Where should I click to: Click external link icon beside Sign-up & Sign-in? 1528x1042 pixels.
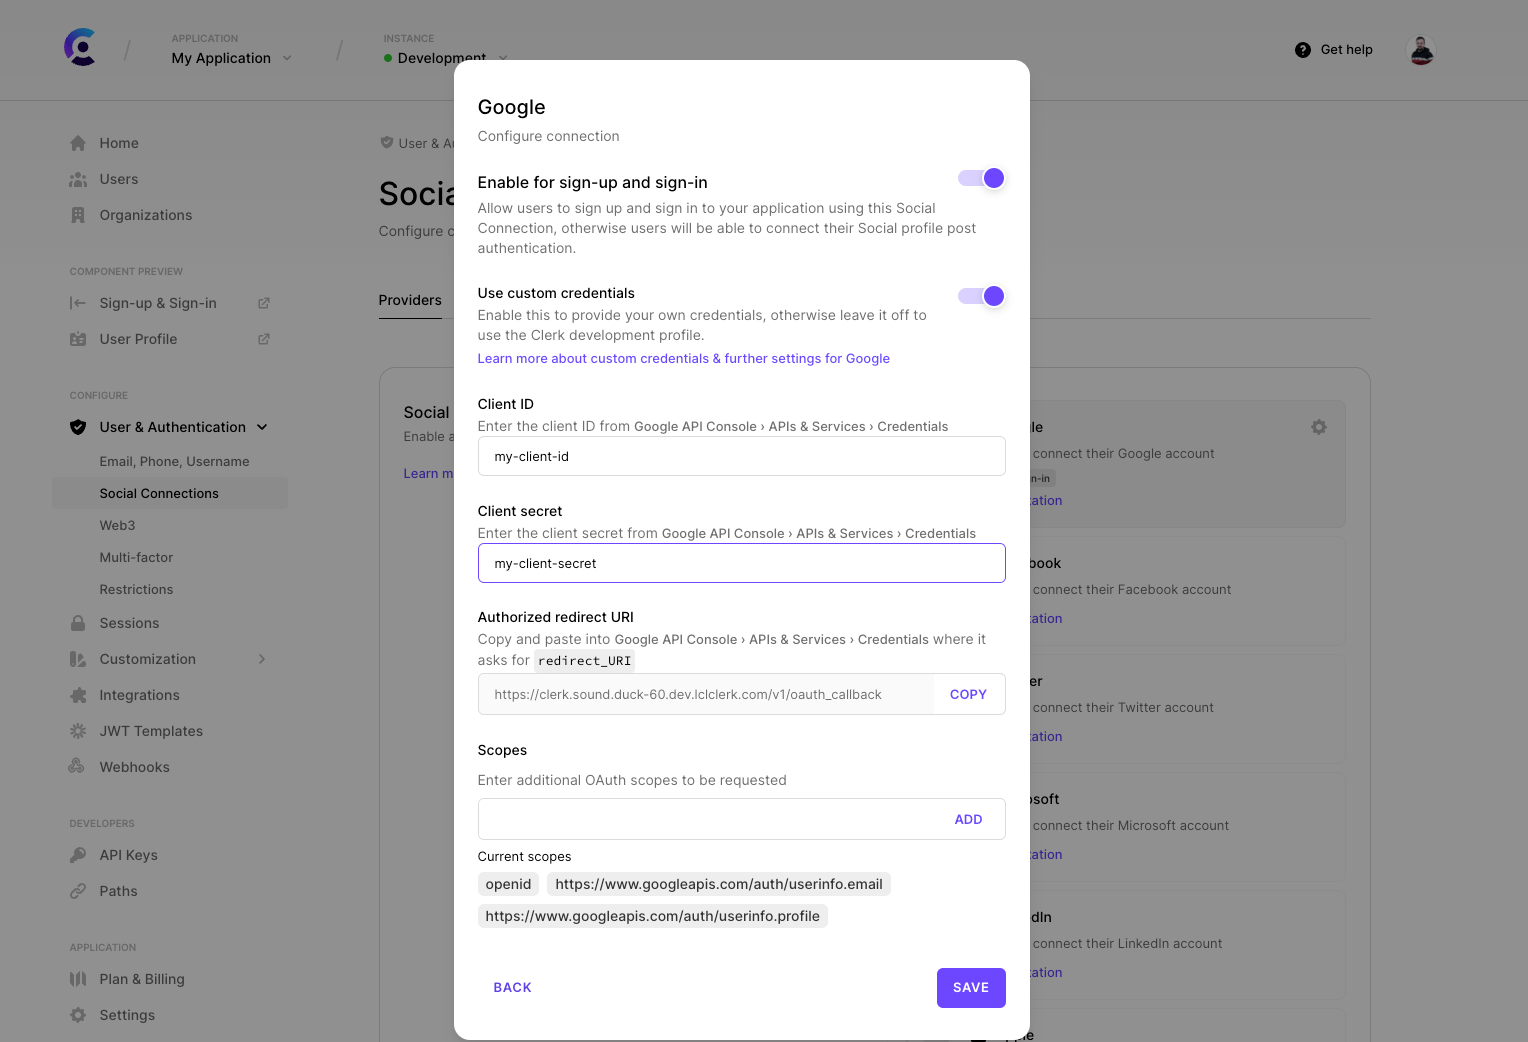click(x=264, y=303)
